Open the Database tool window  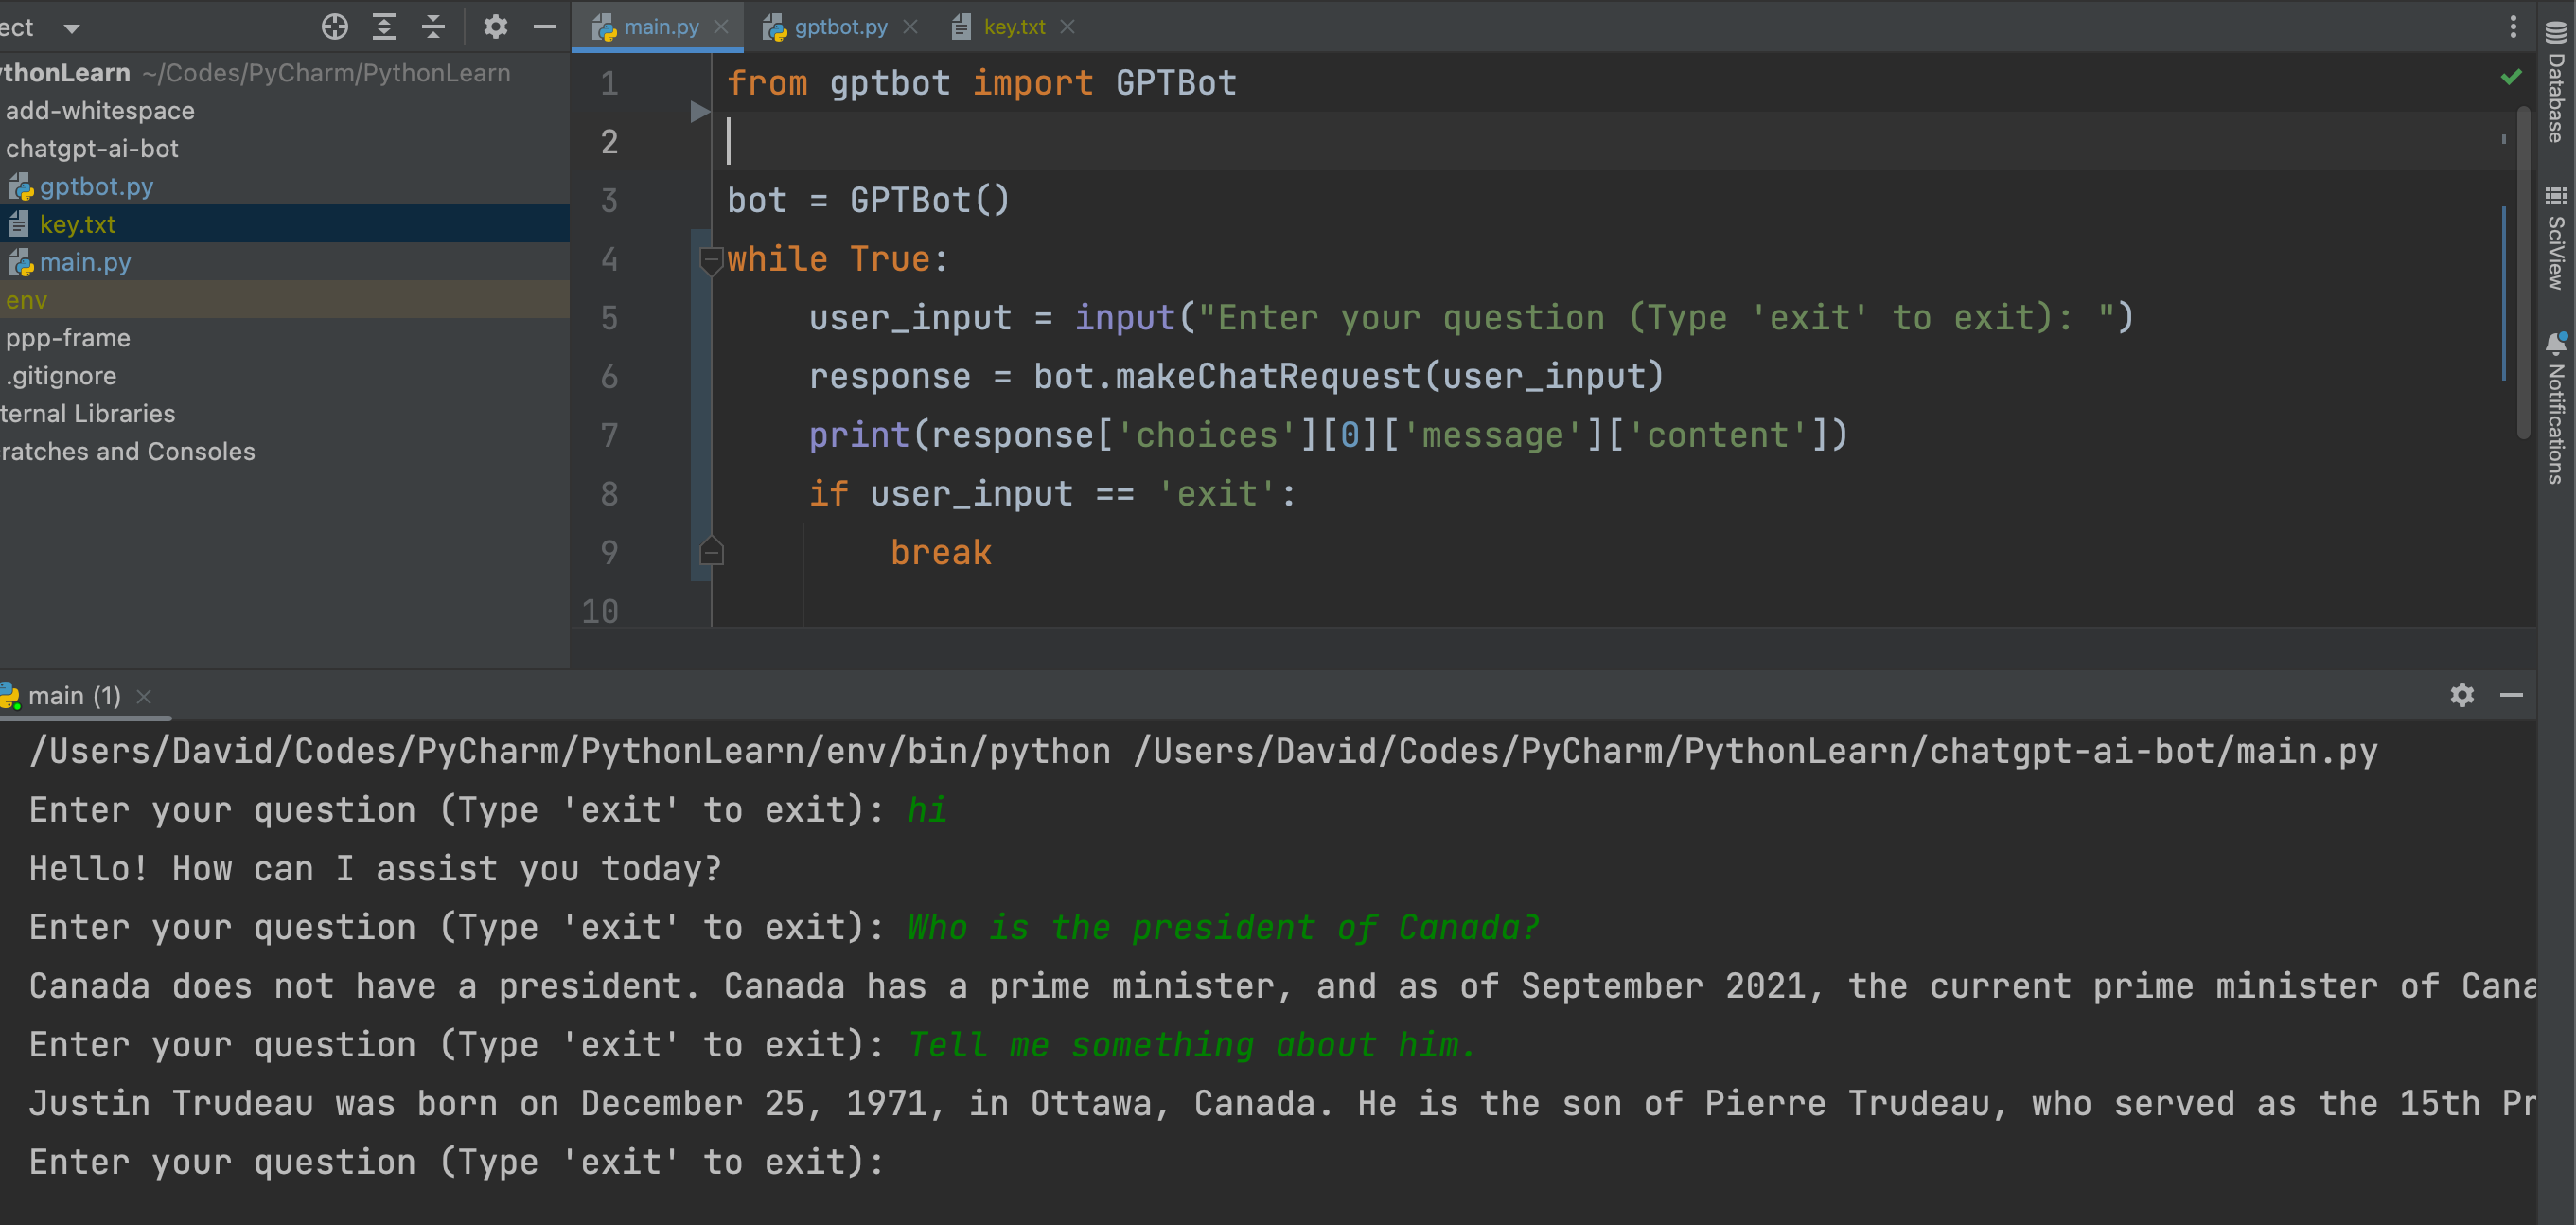(x=2557, y=84)
